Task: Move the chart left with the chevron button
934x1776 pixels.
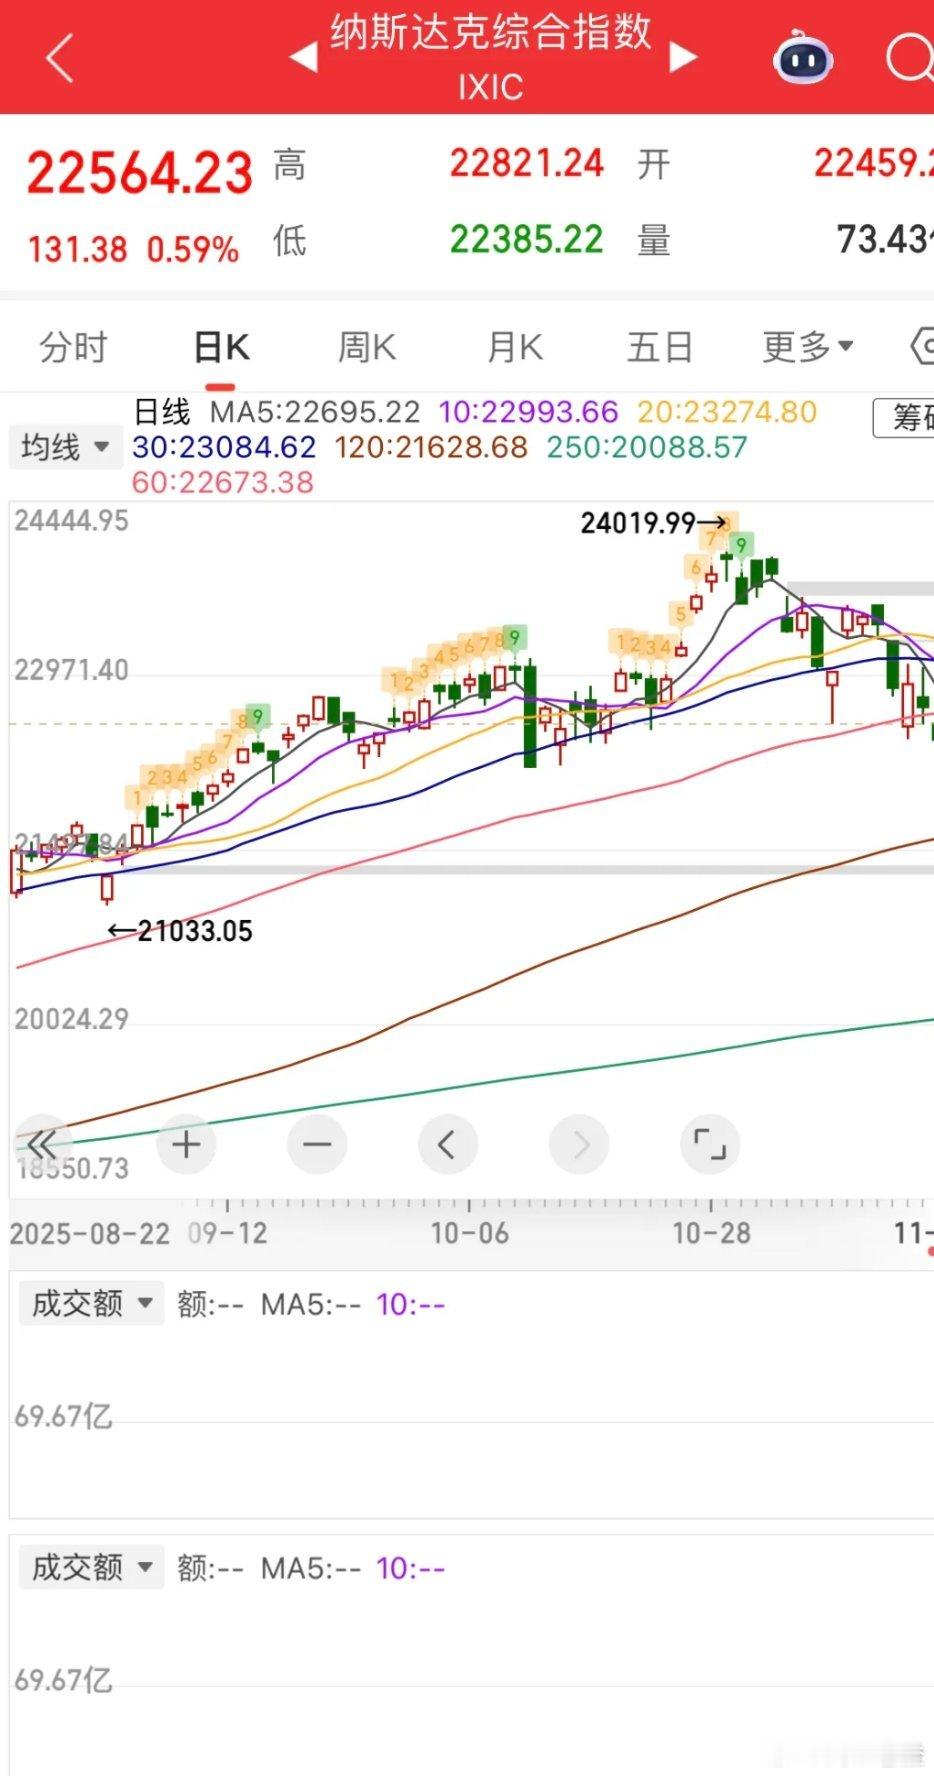Action: click(x=448, y=1144)
